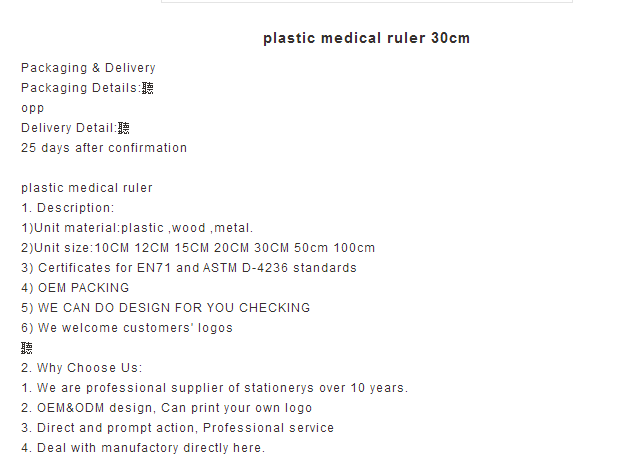641x473 pixels.
Task: Click the 'Unit size' line listing 10CM to 100cm
Action: pos(198,248)
